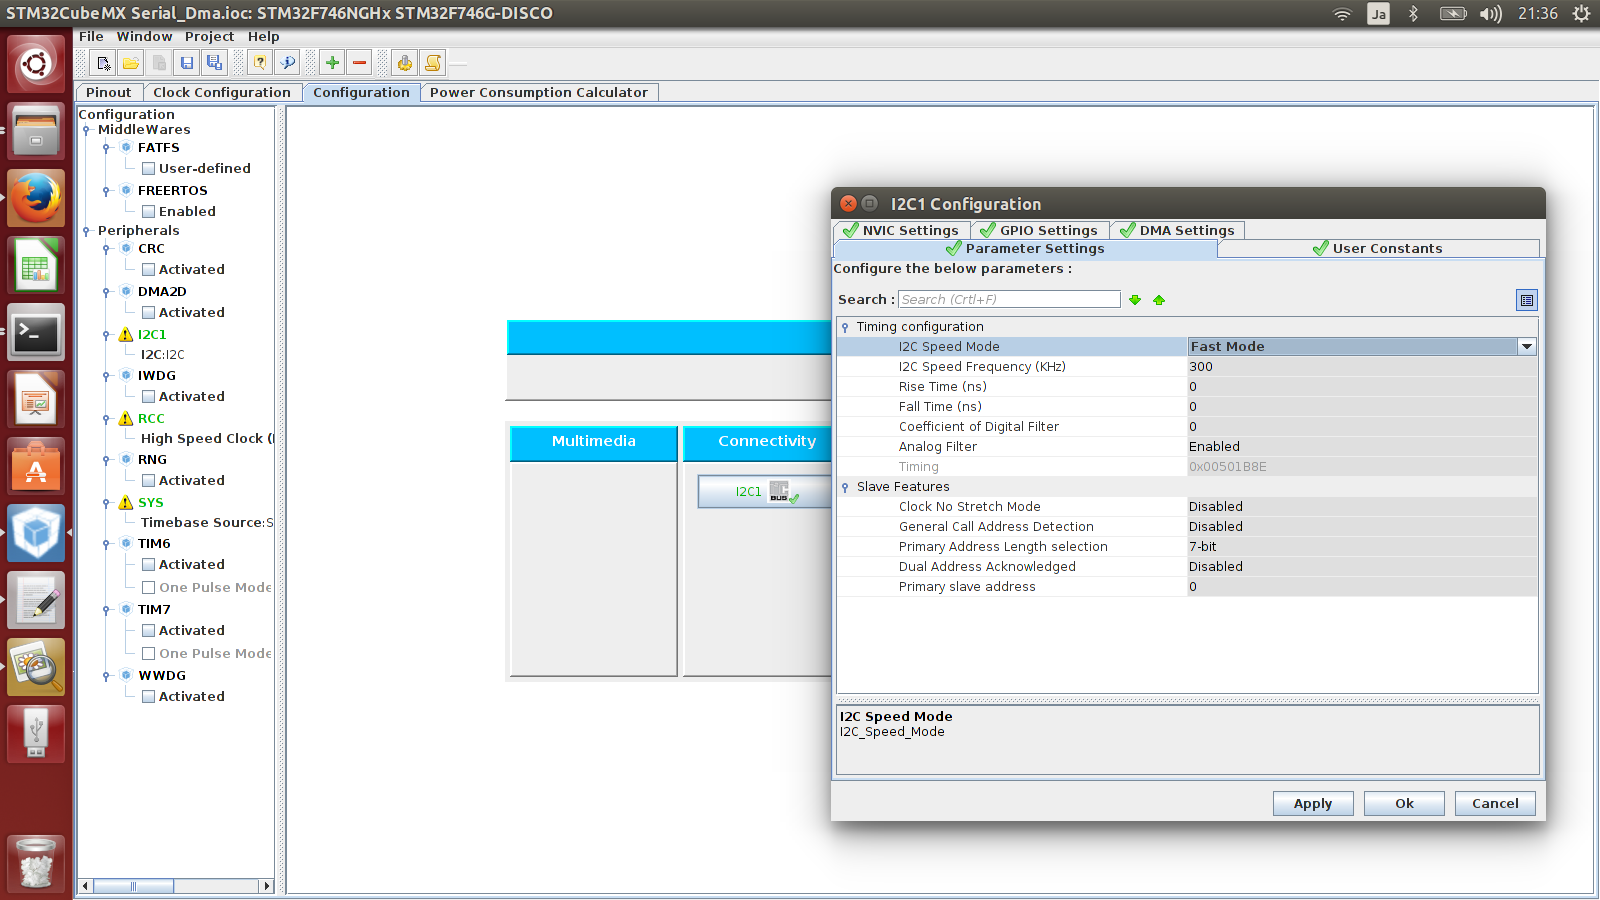Viewport: 1600px width, 900px height.
Task: Click the single floppy disk Save icon
Action: click(187, 63)
